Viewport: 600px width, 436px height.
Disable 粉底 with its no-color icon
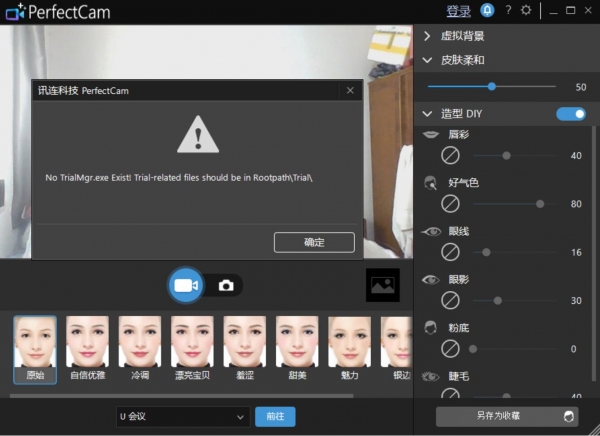coord(450,349)
